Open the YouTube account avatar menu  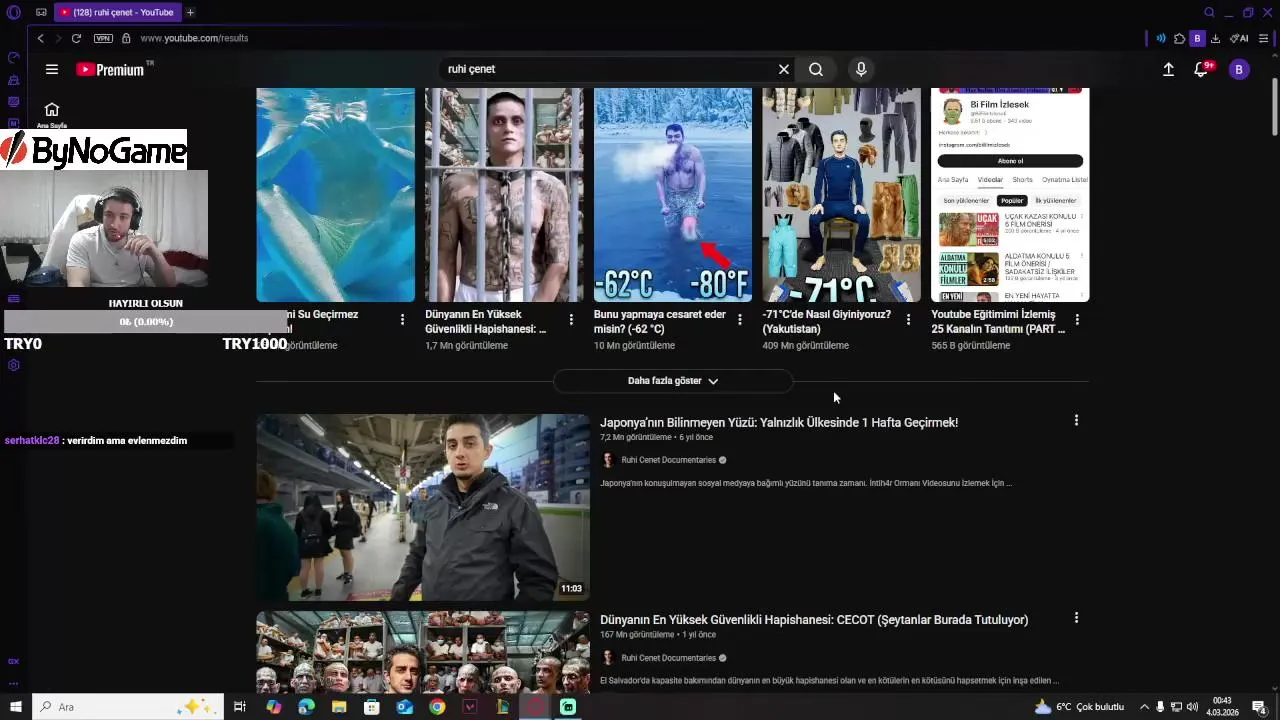pos(1239,69)
